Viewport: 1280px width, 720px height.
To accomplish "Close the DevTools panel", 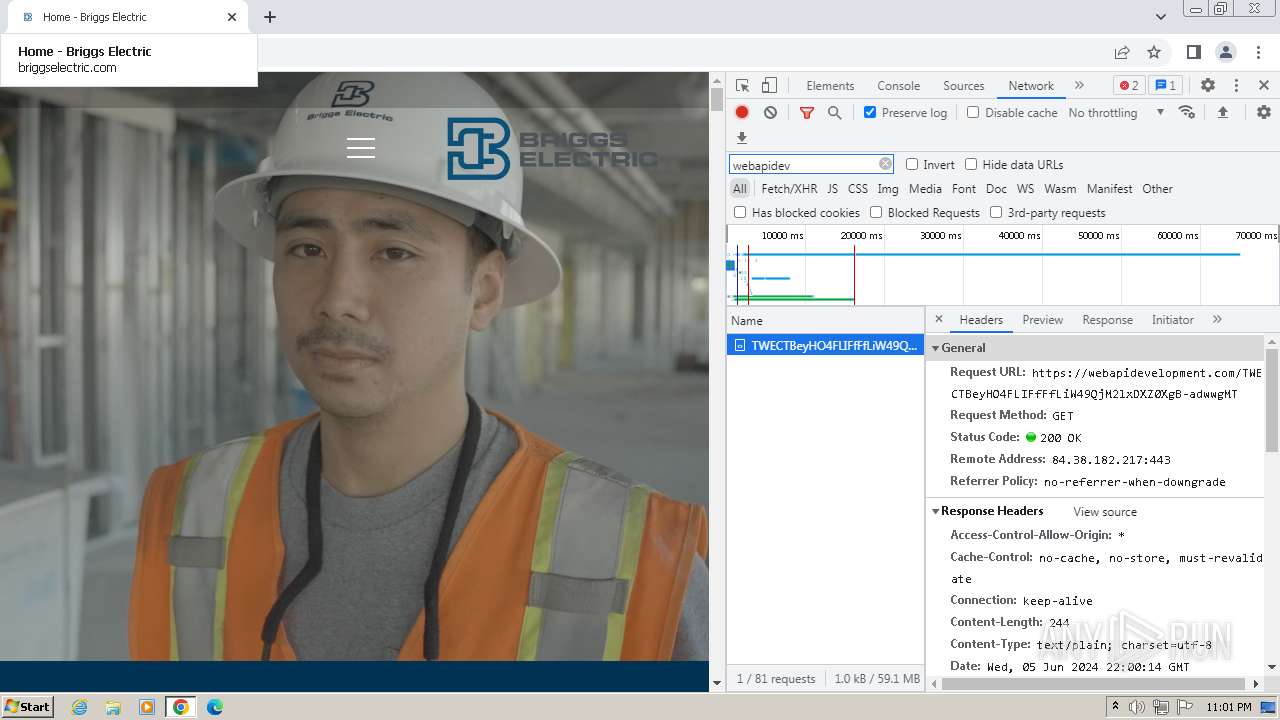I will pos(1264,86).
